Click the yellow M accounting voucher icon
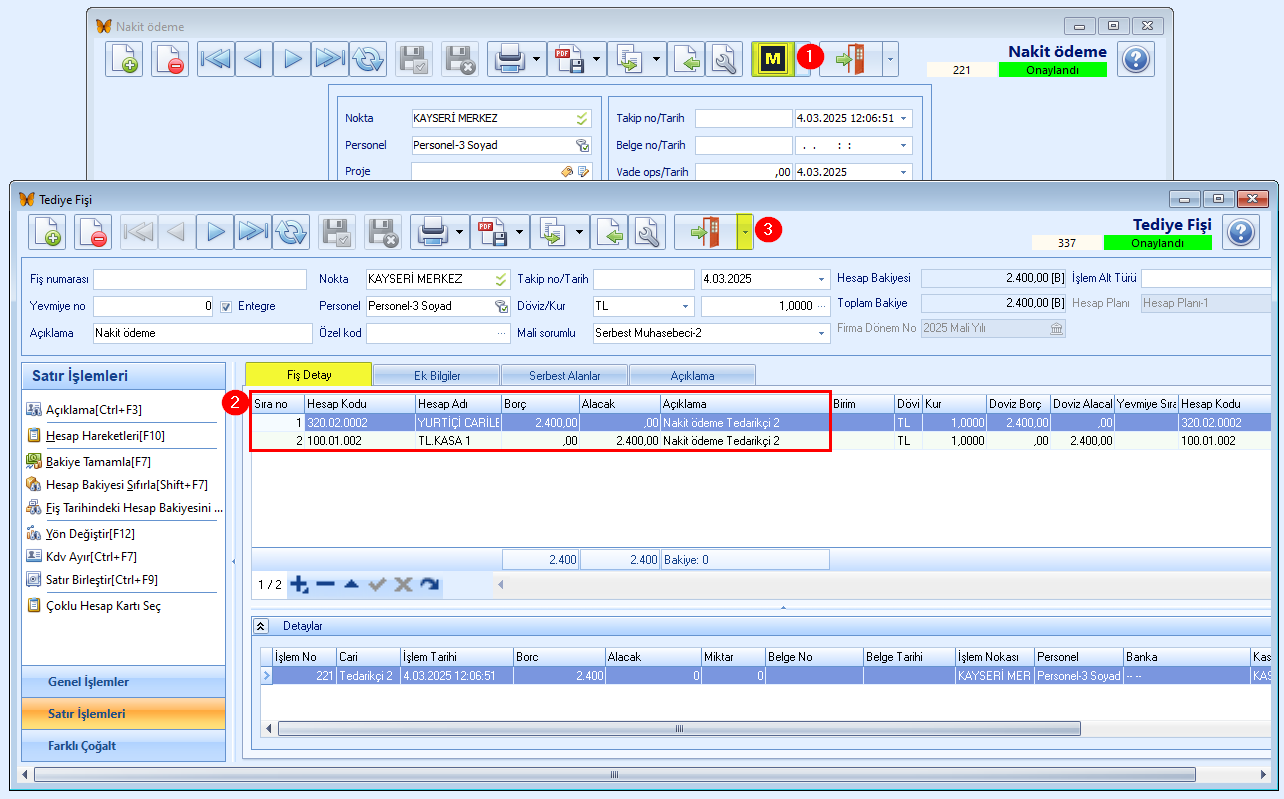1284x799 pixels. 772,59
